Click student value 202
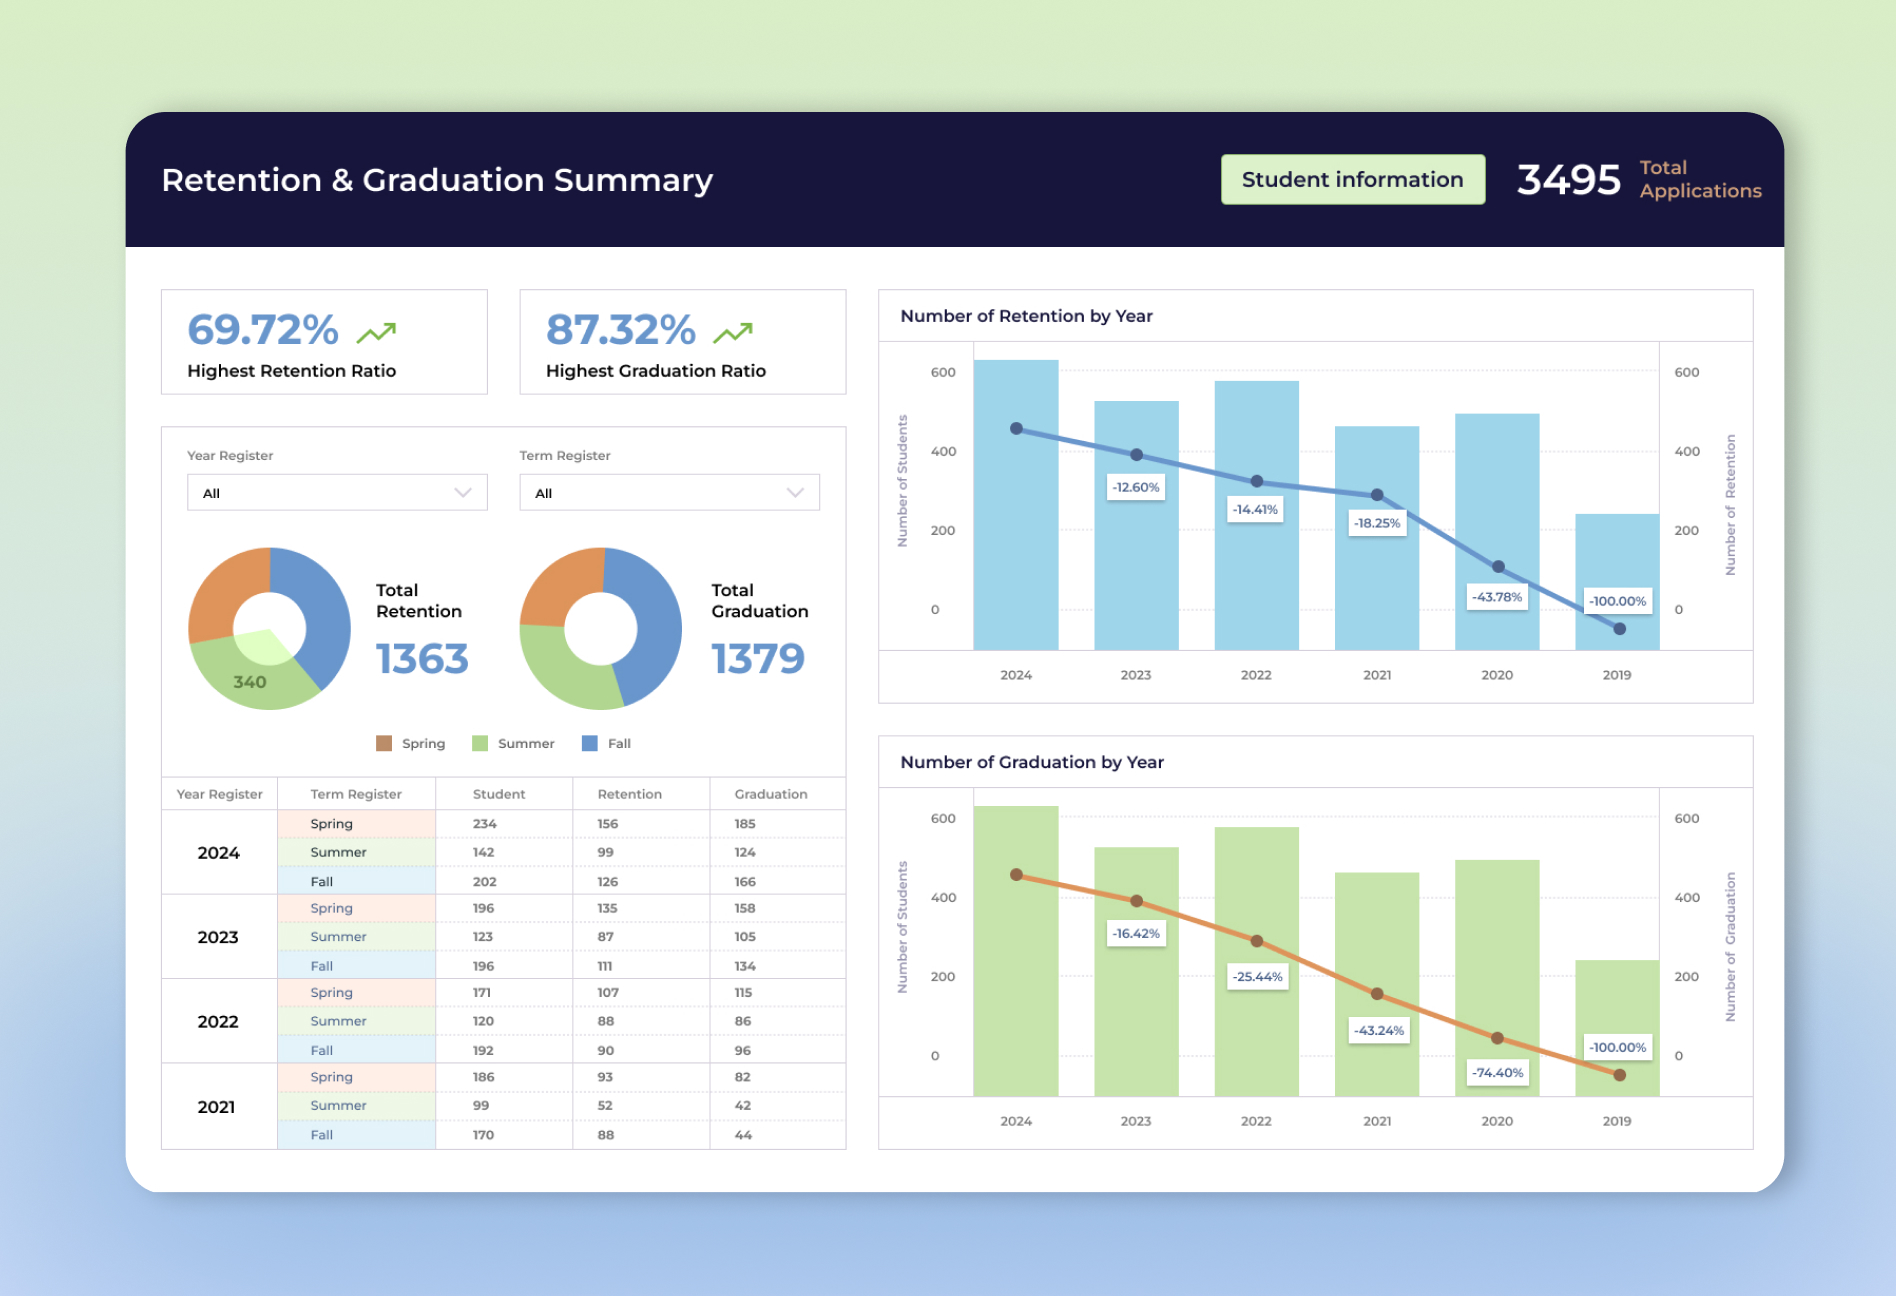The height and width of the screenshot is (1296, 1896). click(x=484, y=882)
